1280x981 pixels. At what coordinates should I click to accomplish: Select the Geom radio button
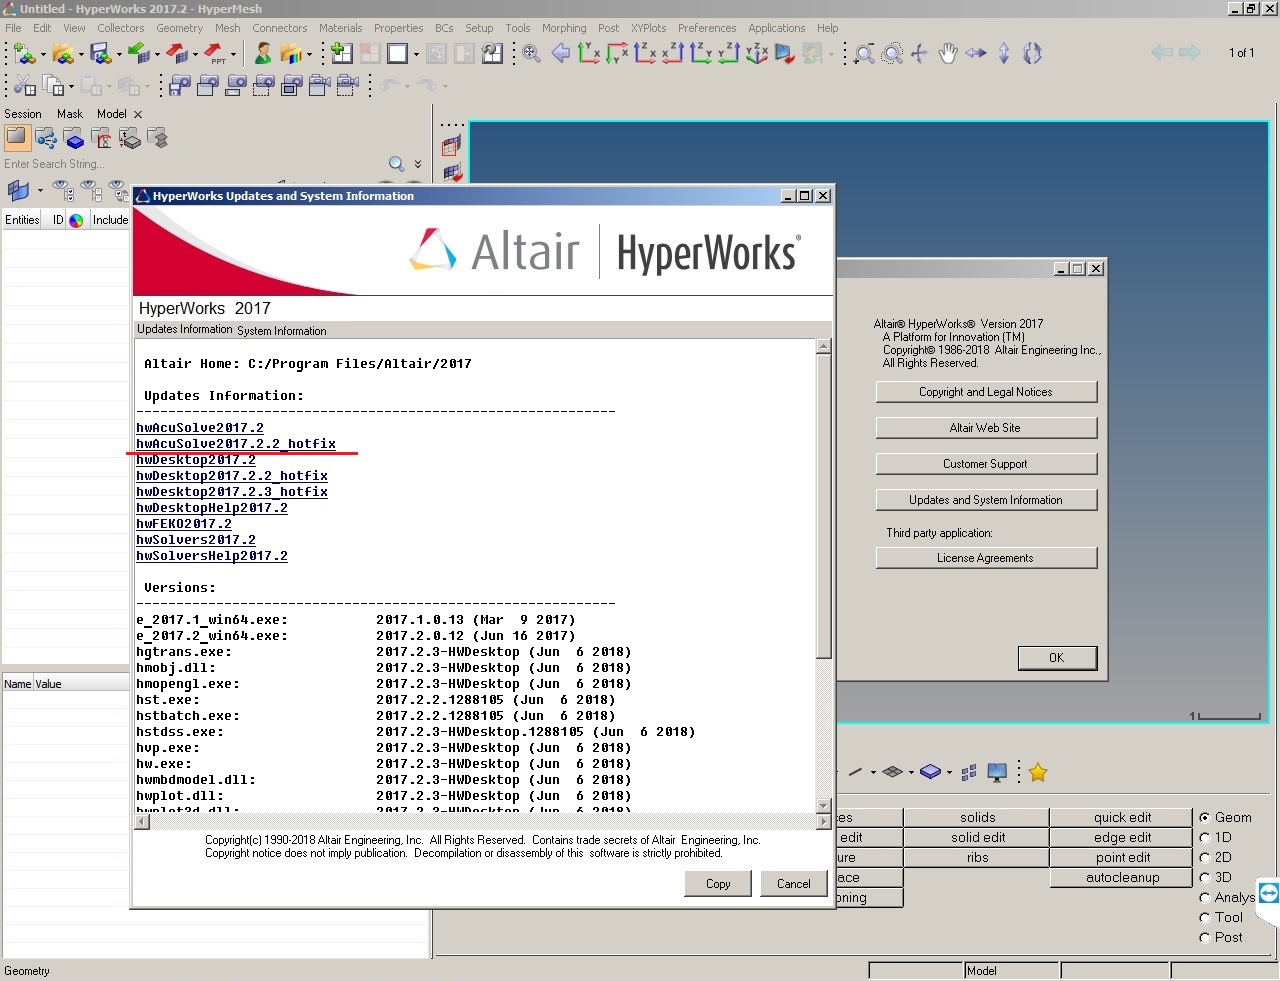pyautogui.click(x=1205, y=817)
